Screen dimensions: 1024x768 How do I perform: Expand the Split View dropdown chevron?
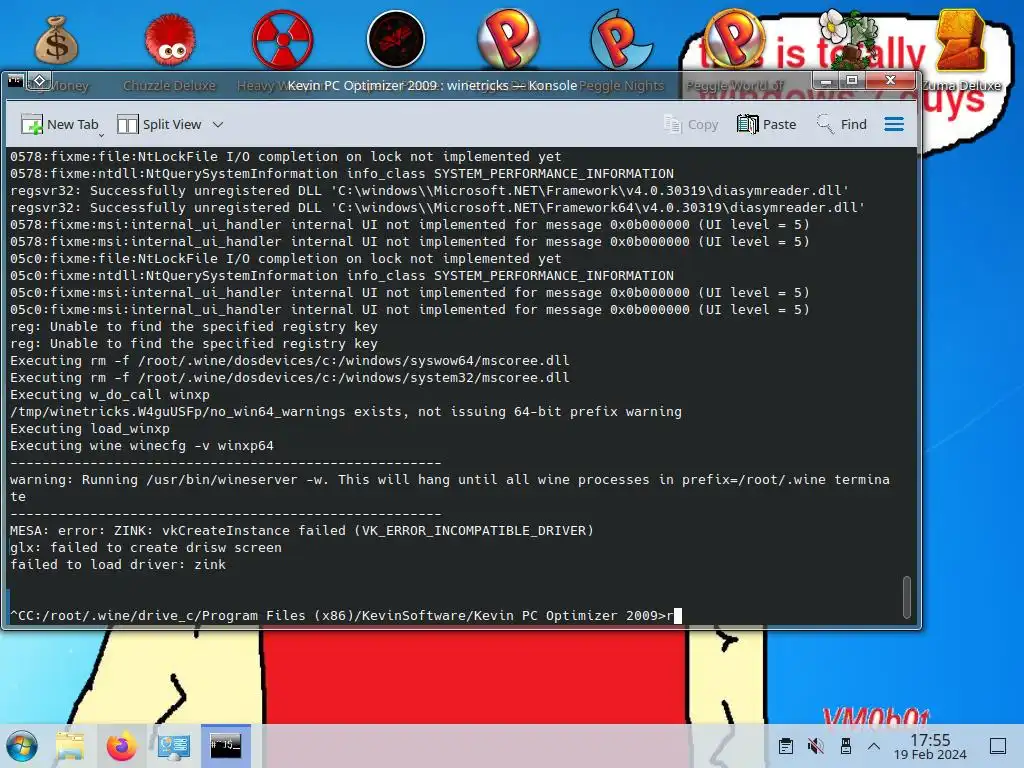pos(218,124)
